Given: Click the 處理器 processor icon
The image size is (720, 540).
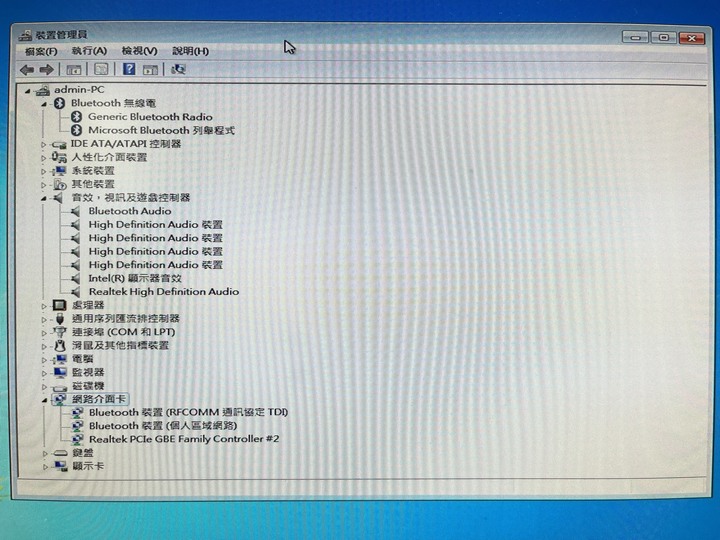Looking at the screenshot, I should (x=60, y=305).
